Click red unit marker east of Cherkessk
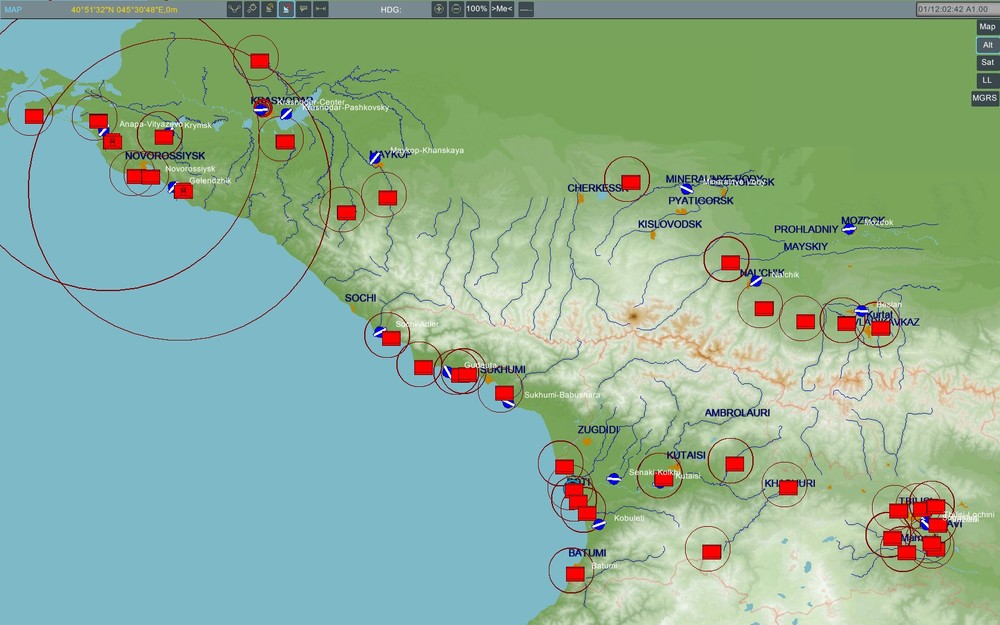This screenshot has width=1000, height=625. (631, 182)
